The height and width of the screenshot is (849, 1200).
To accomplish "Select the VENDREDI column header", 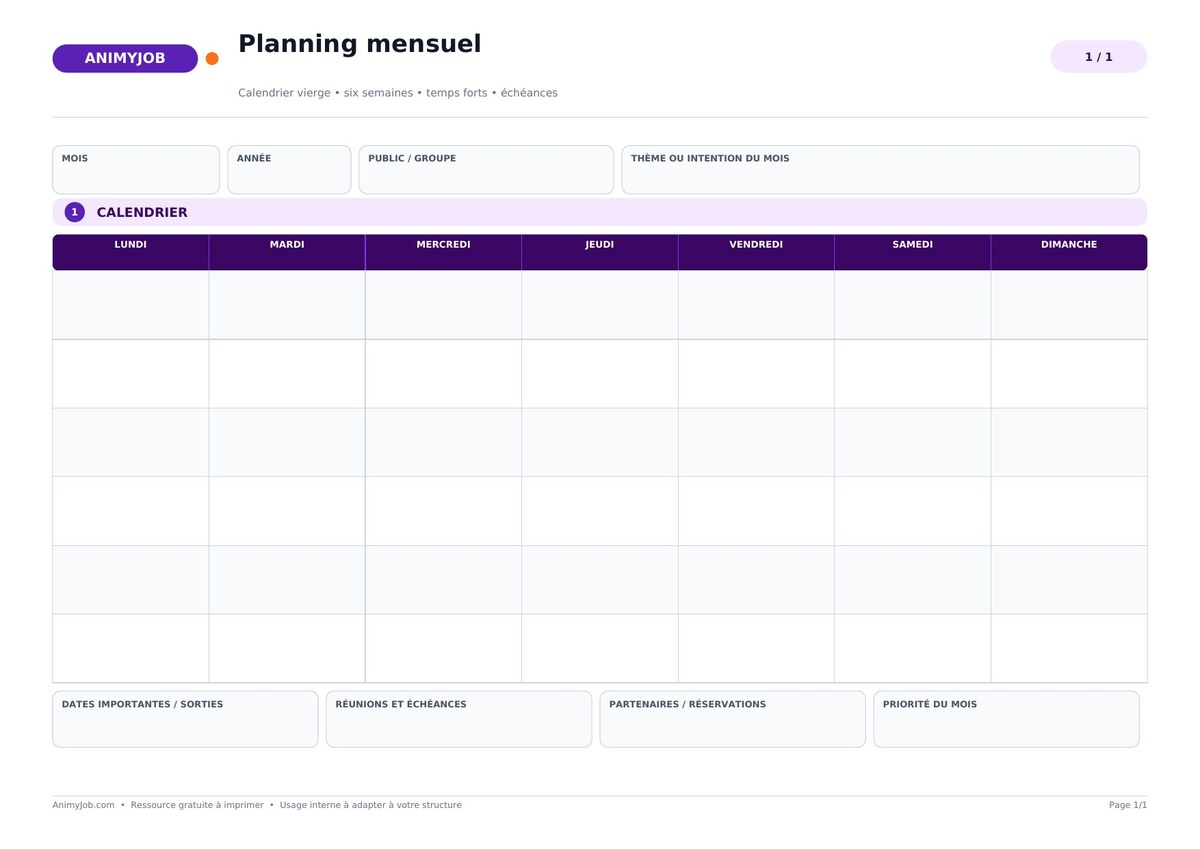I will point(756,252).
